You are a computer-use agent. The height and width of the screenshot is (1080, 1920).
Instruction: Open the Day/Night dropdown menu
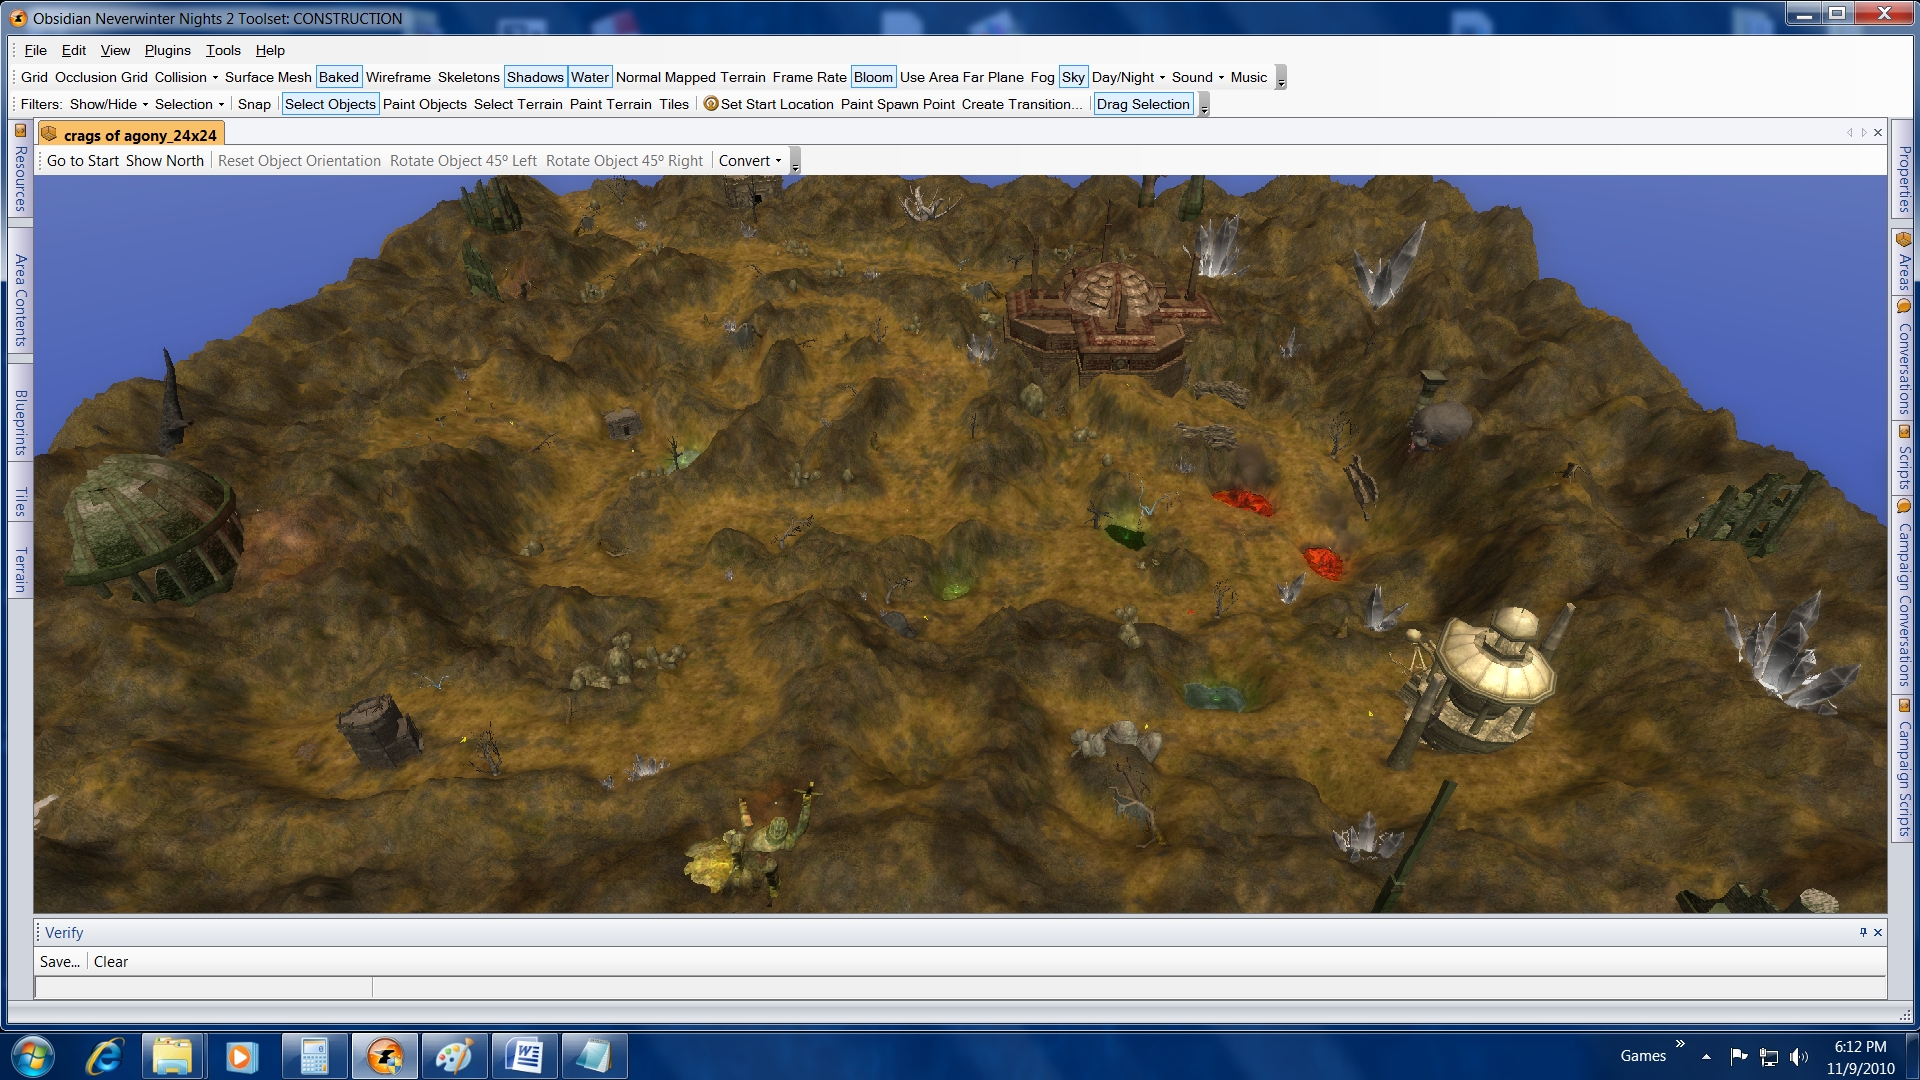1128,77
